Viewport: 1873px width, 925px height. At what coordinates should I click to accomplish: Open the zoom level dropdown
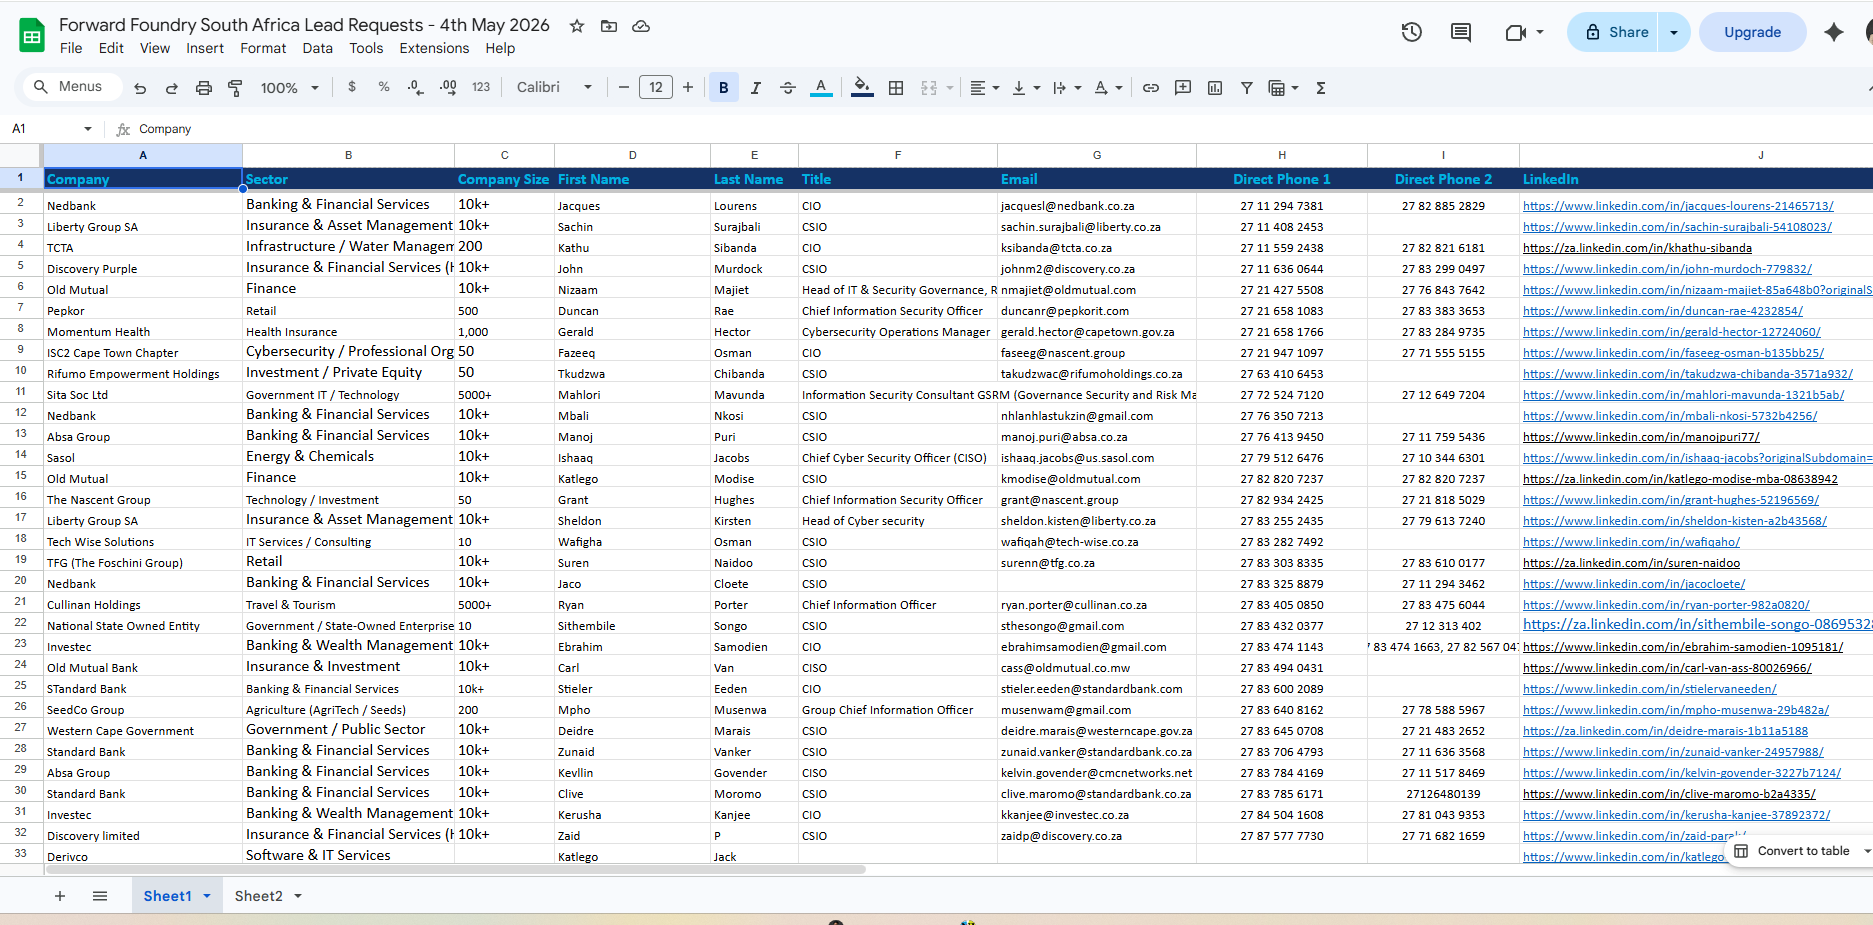click(x=290, y=88)
